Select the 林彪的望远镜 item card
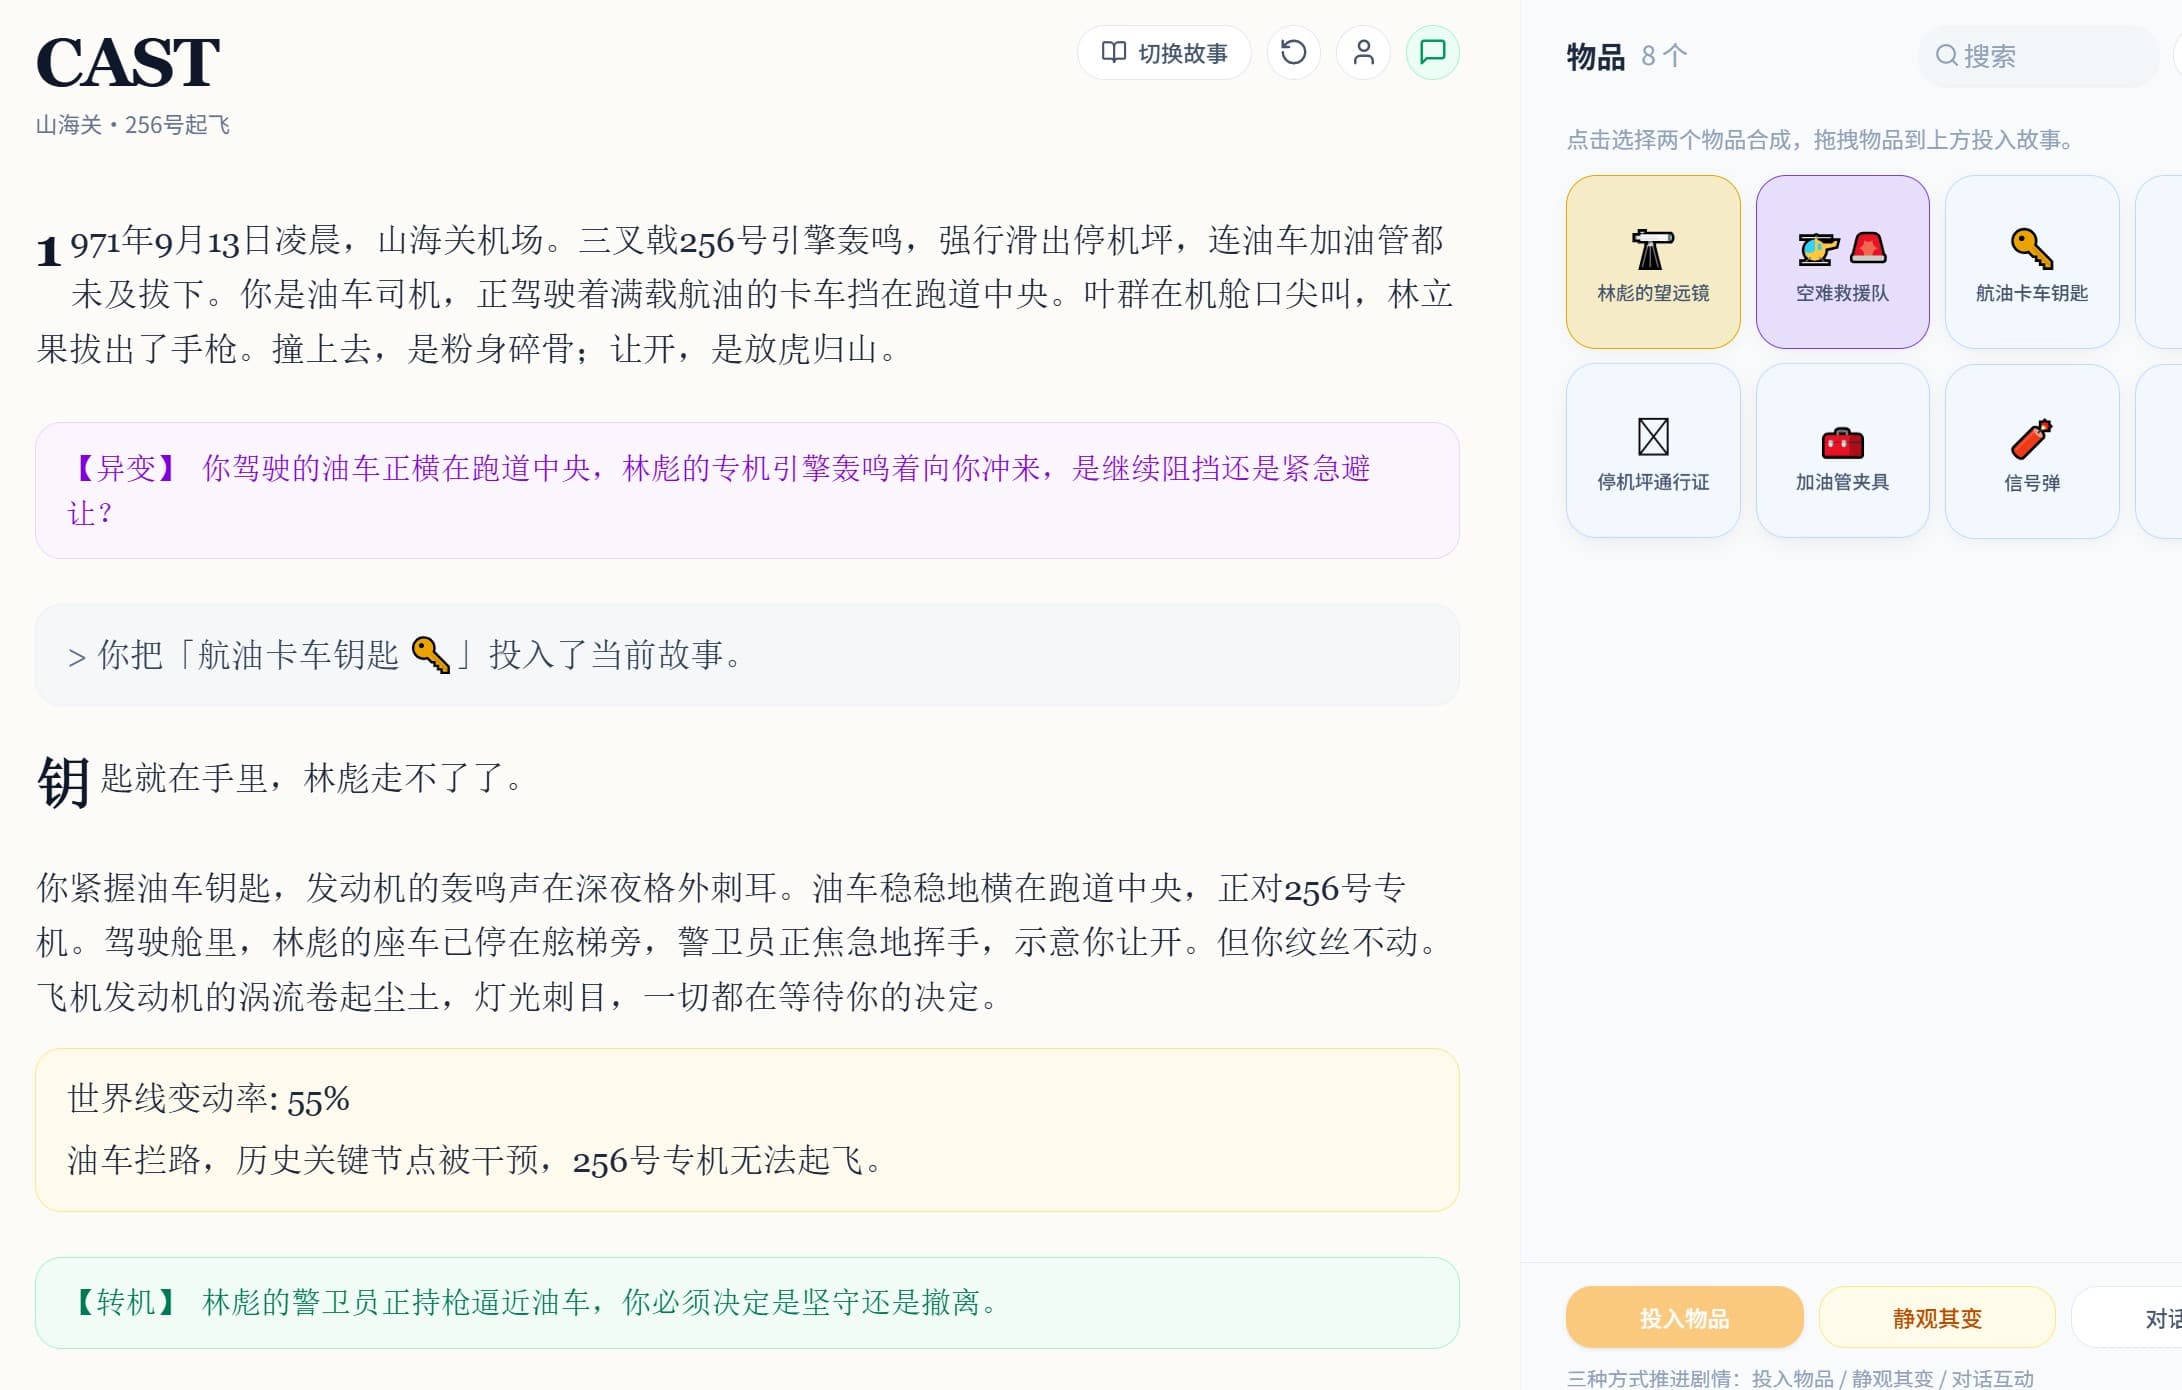The image size is (2182, 1390). click(x=1653, y=262)
